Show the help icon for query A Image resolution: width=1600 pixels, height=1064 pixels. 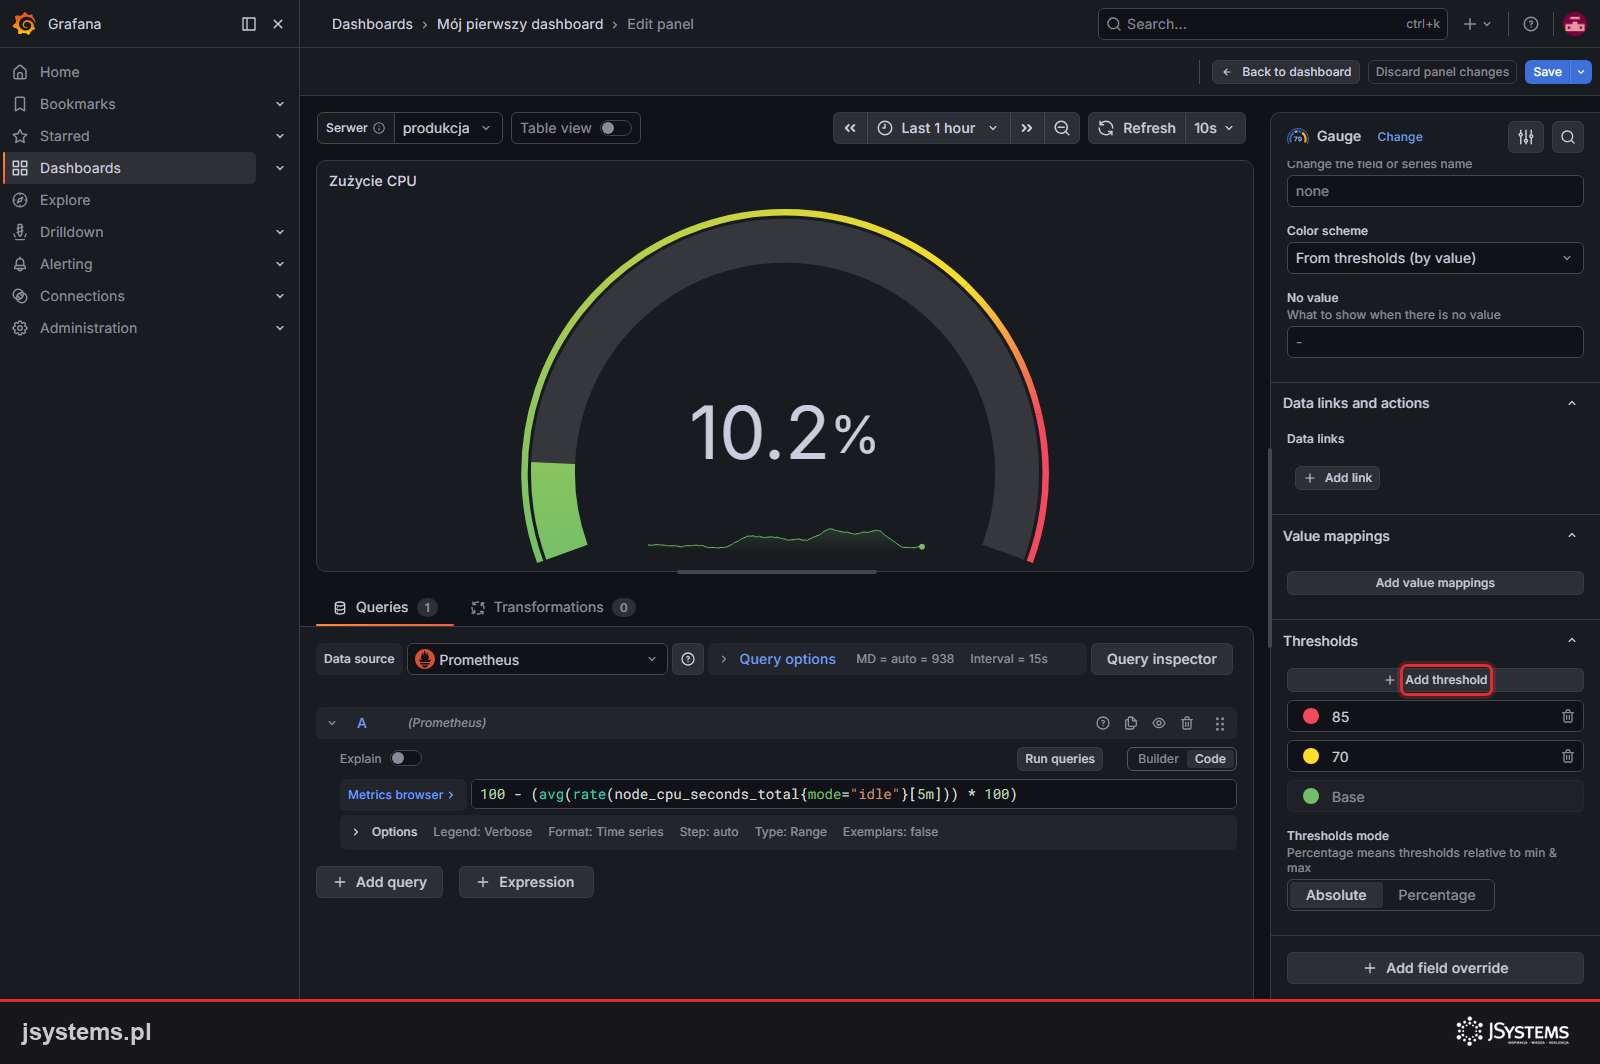(1103, 723)
